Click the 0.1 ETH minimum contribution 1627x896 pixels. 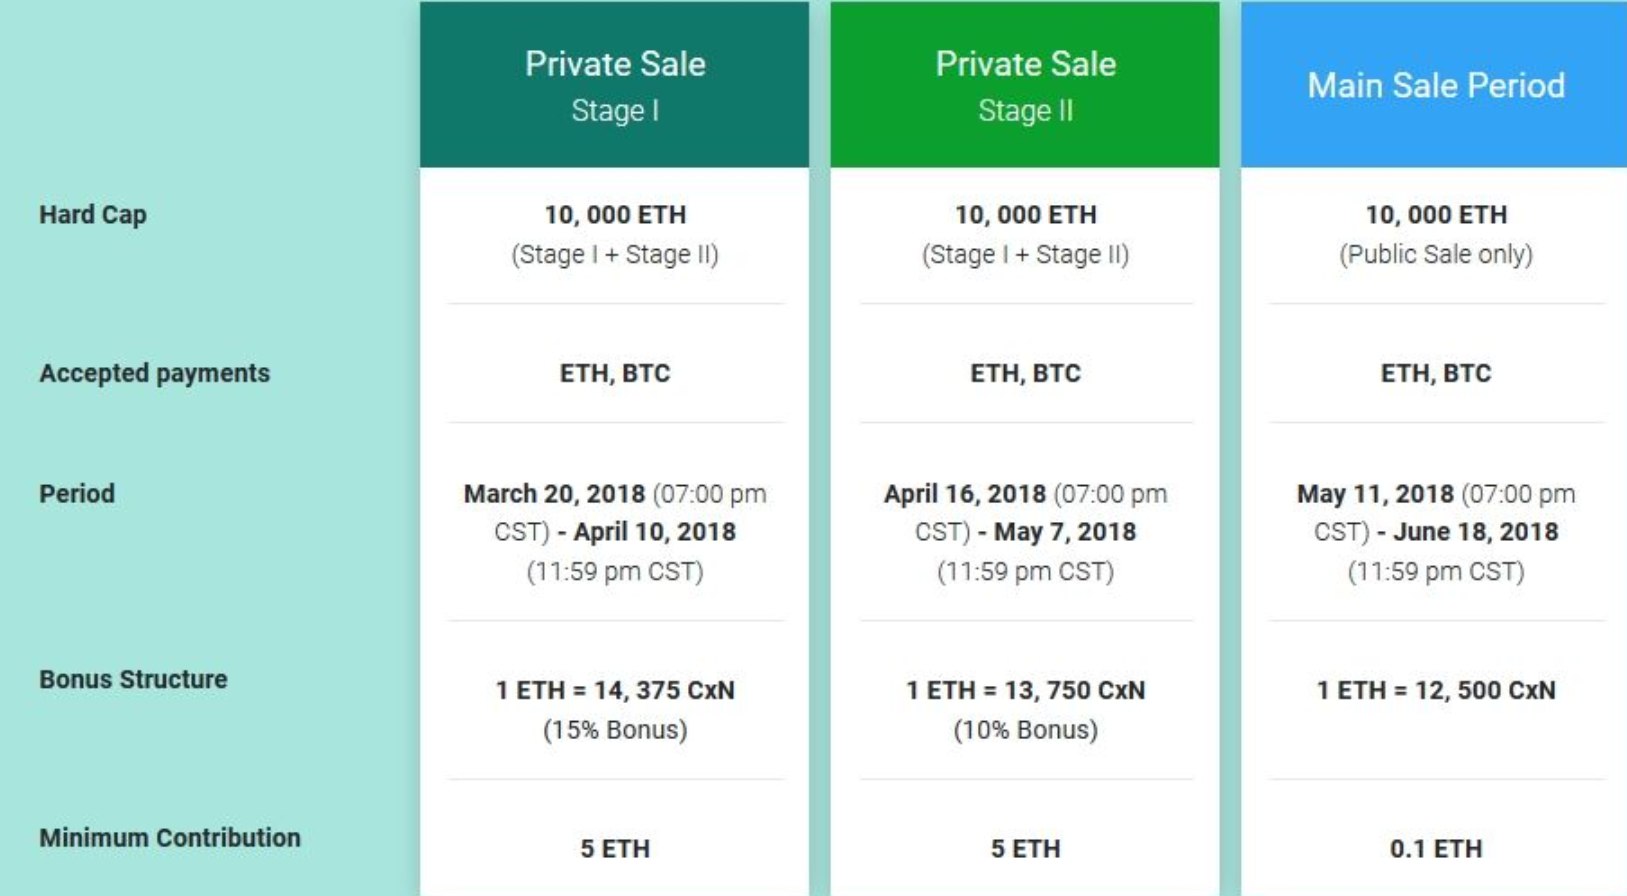click(x=1436, y=849)
